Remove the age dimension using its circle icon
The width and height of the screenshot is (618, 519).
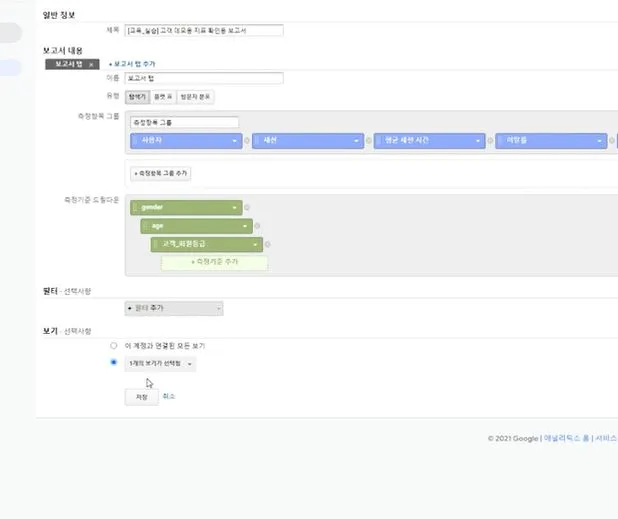pyautogui.click(x=257, y=226)
